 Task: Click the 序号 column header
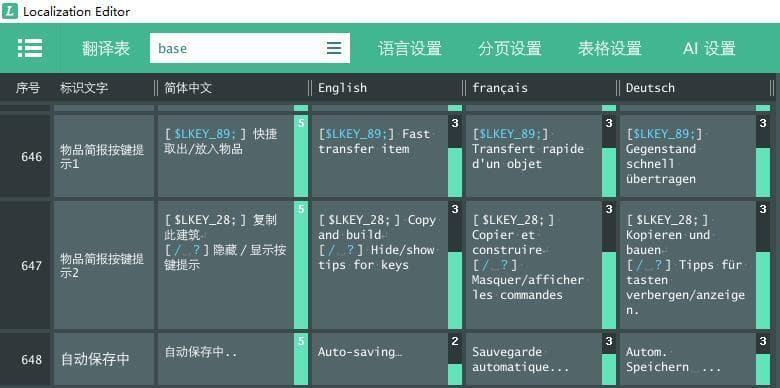point(27,88)
